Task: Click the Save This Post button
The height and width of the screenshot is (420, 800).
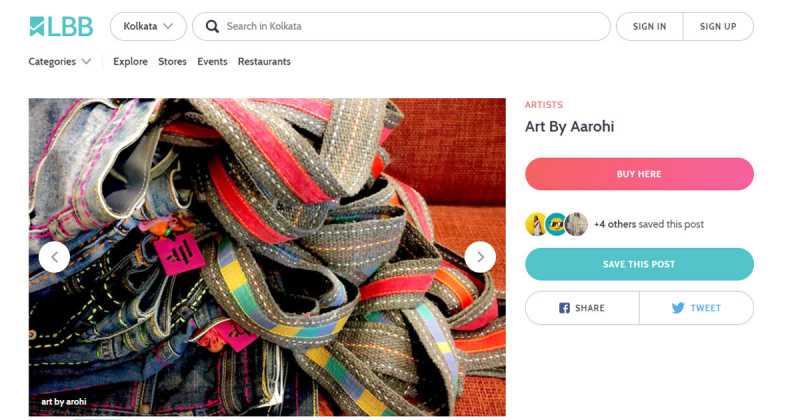Action: pyautogui.click(x=639, y=264)
